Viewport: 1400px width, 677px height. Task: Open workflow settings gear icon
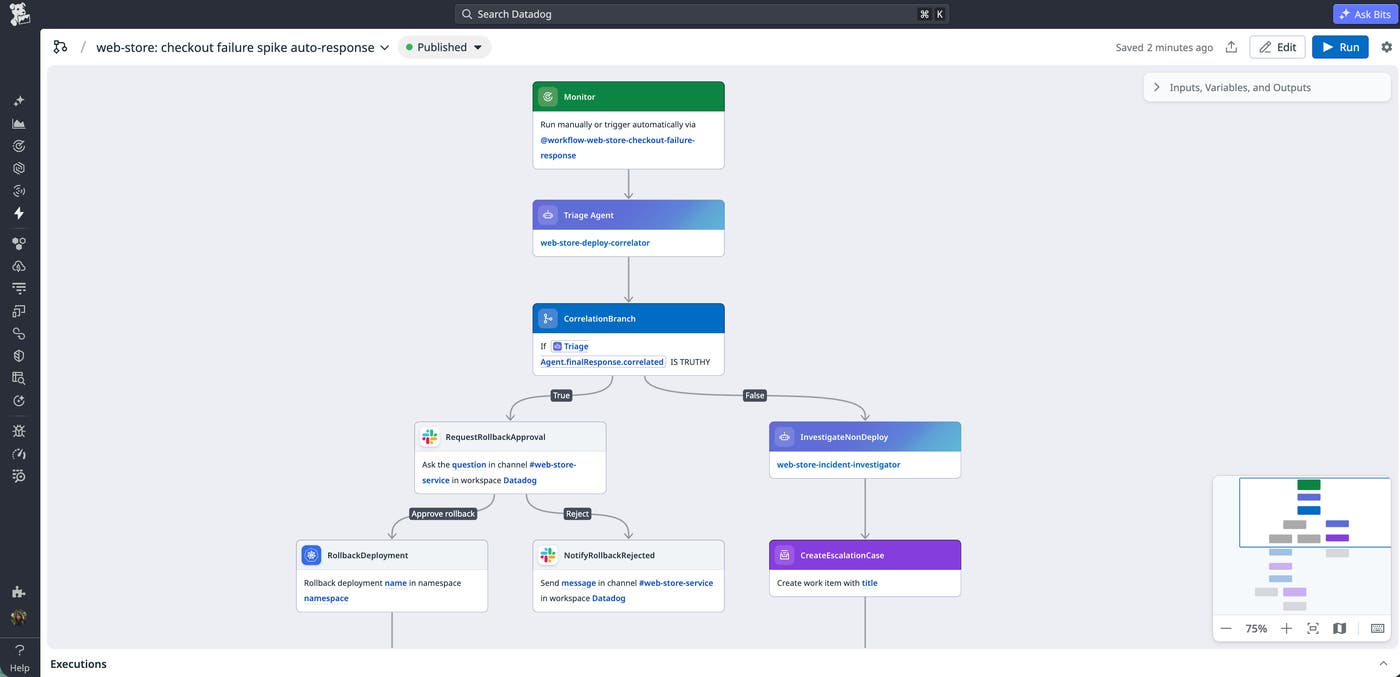pos(1386,47)
